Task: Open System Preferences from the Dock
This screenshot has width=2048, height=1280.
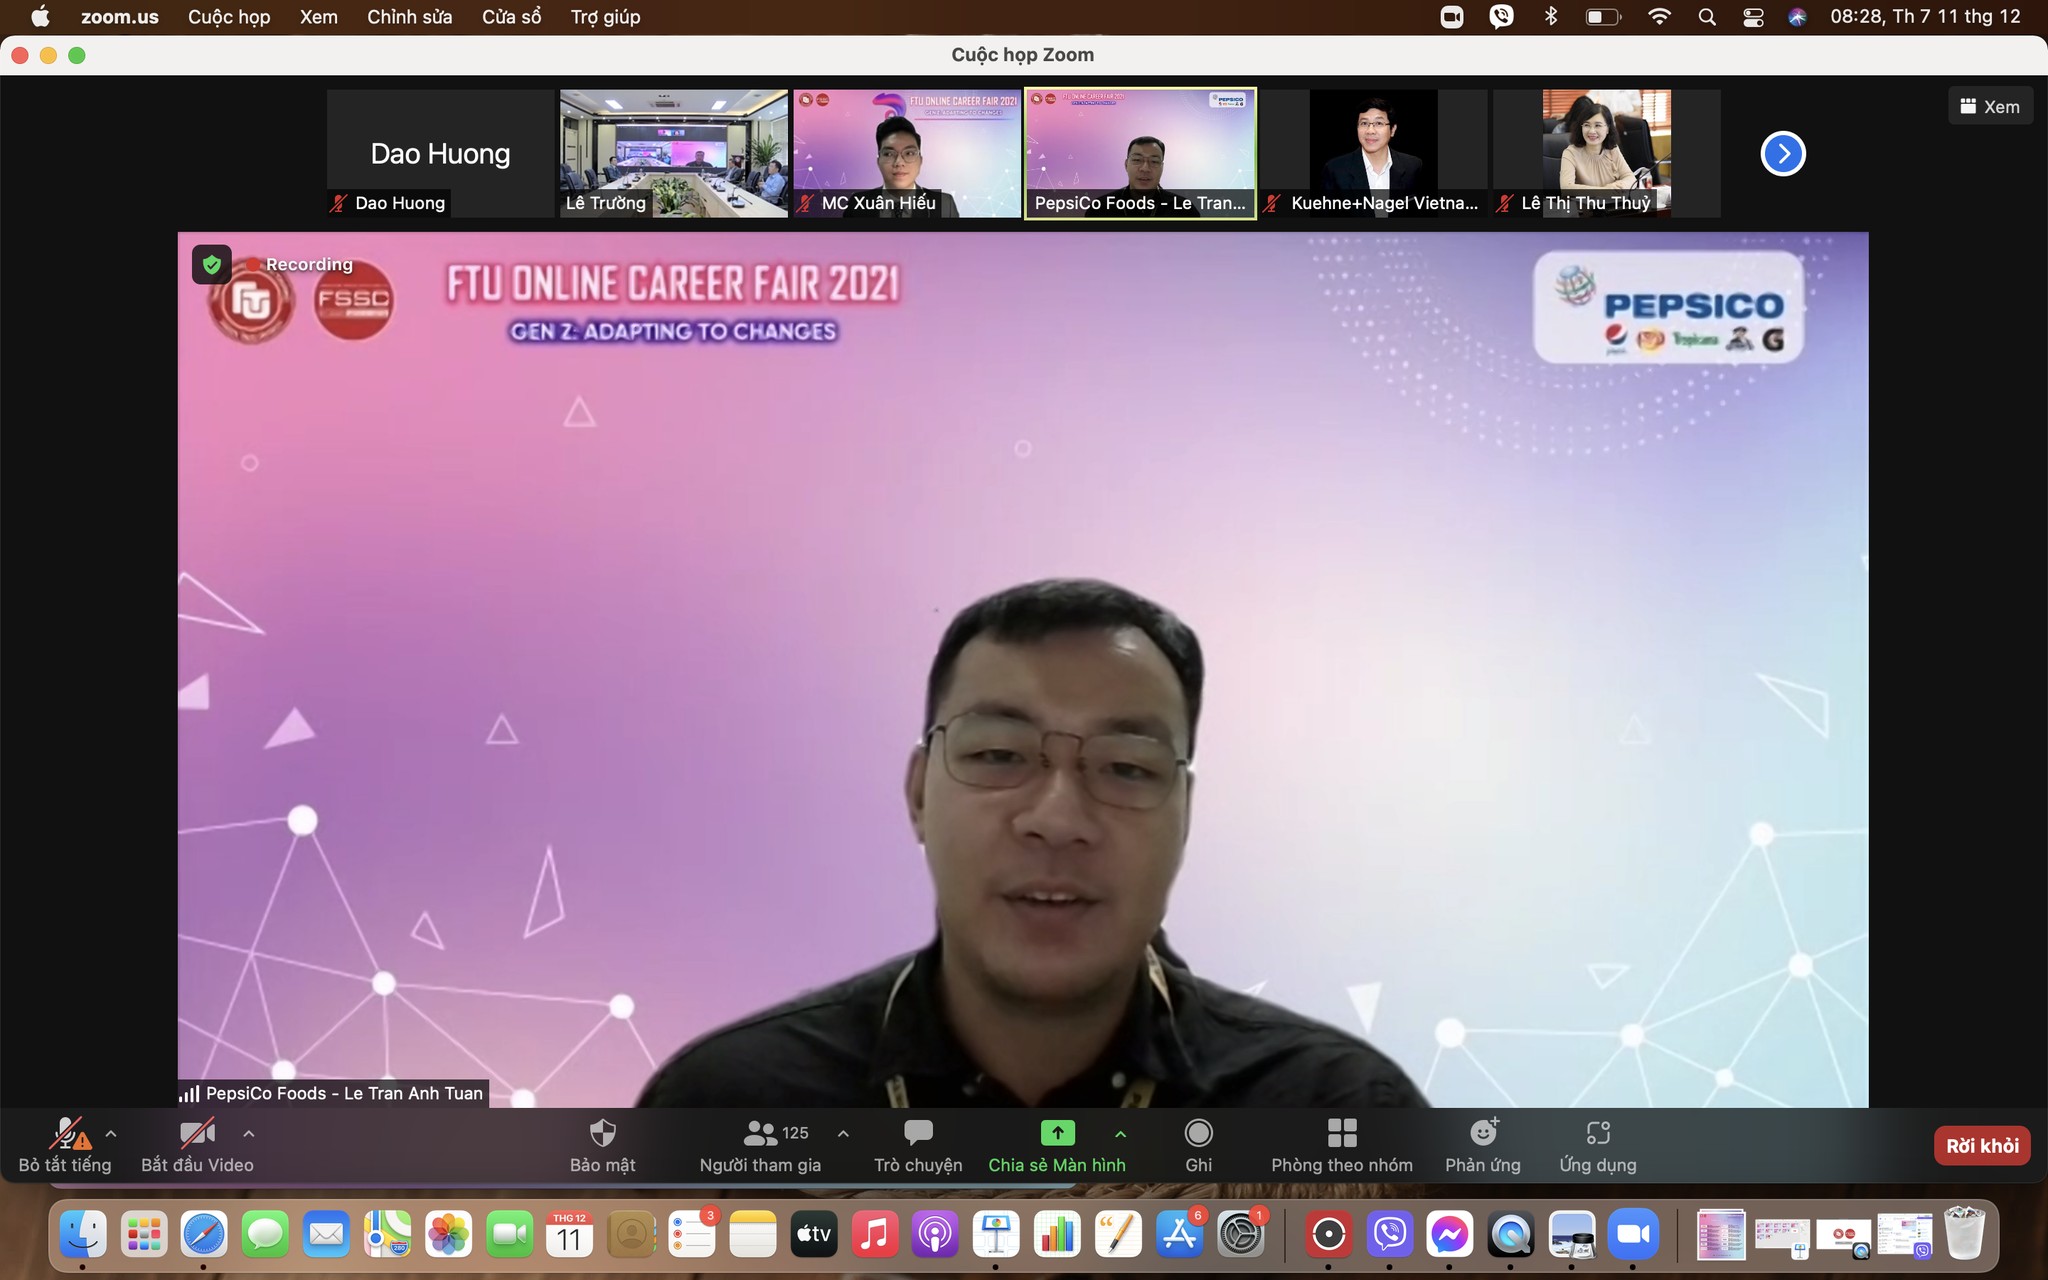Action: pyautogui.click(x=1241, y=1235)
